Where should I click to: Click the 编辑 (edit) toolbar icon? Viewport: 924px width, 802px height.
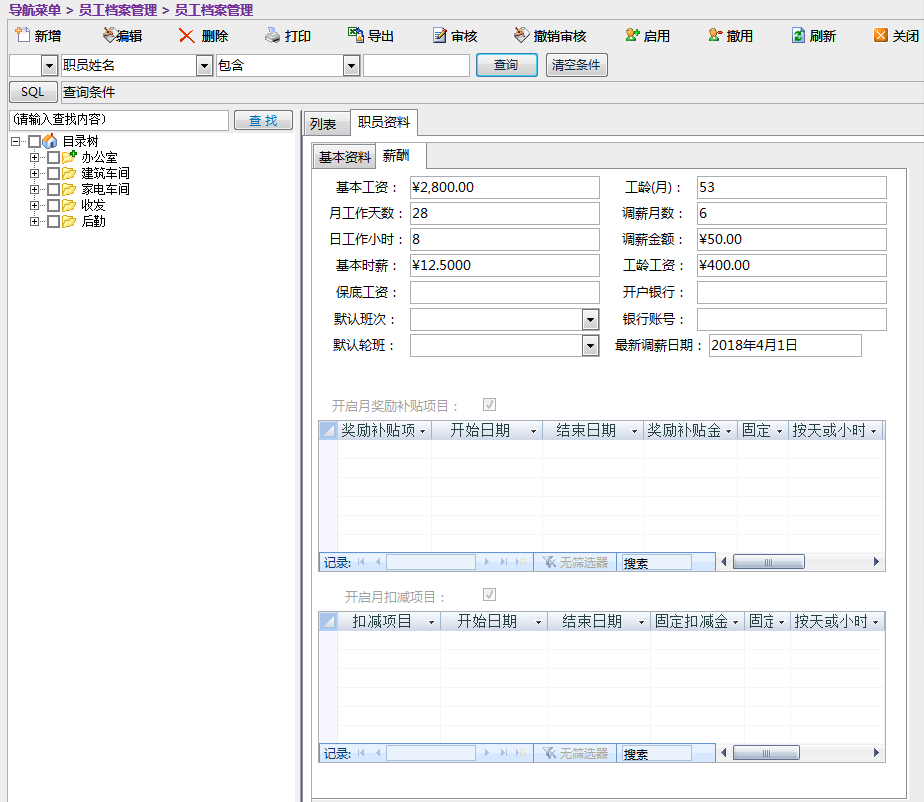click(x=109, y=35)
